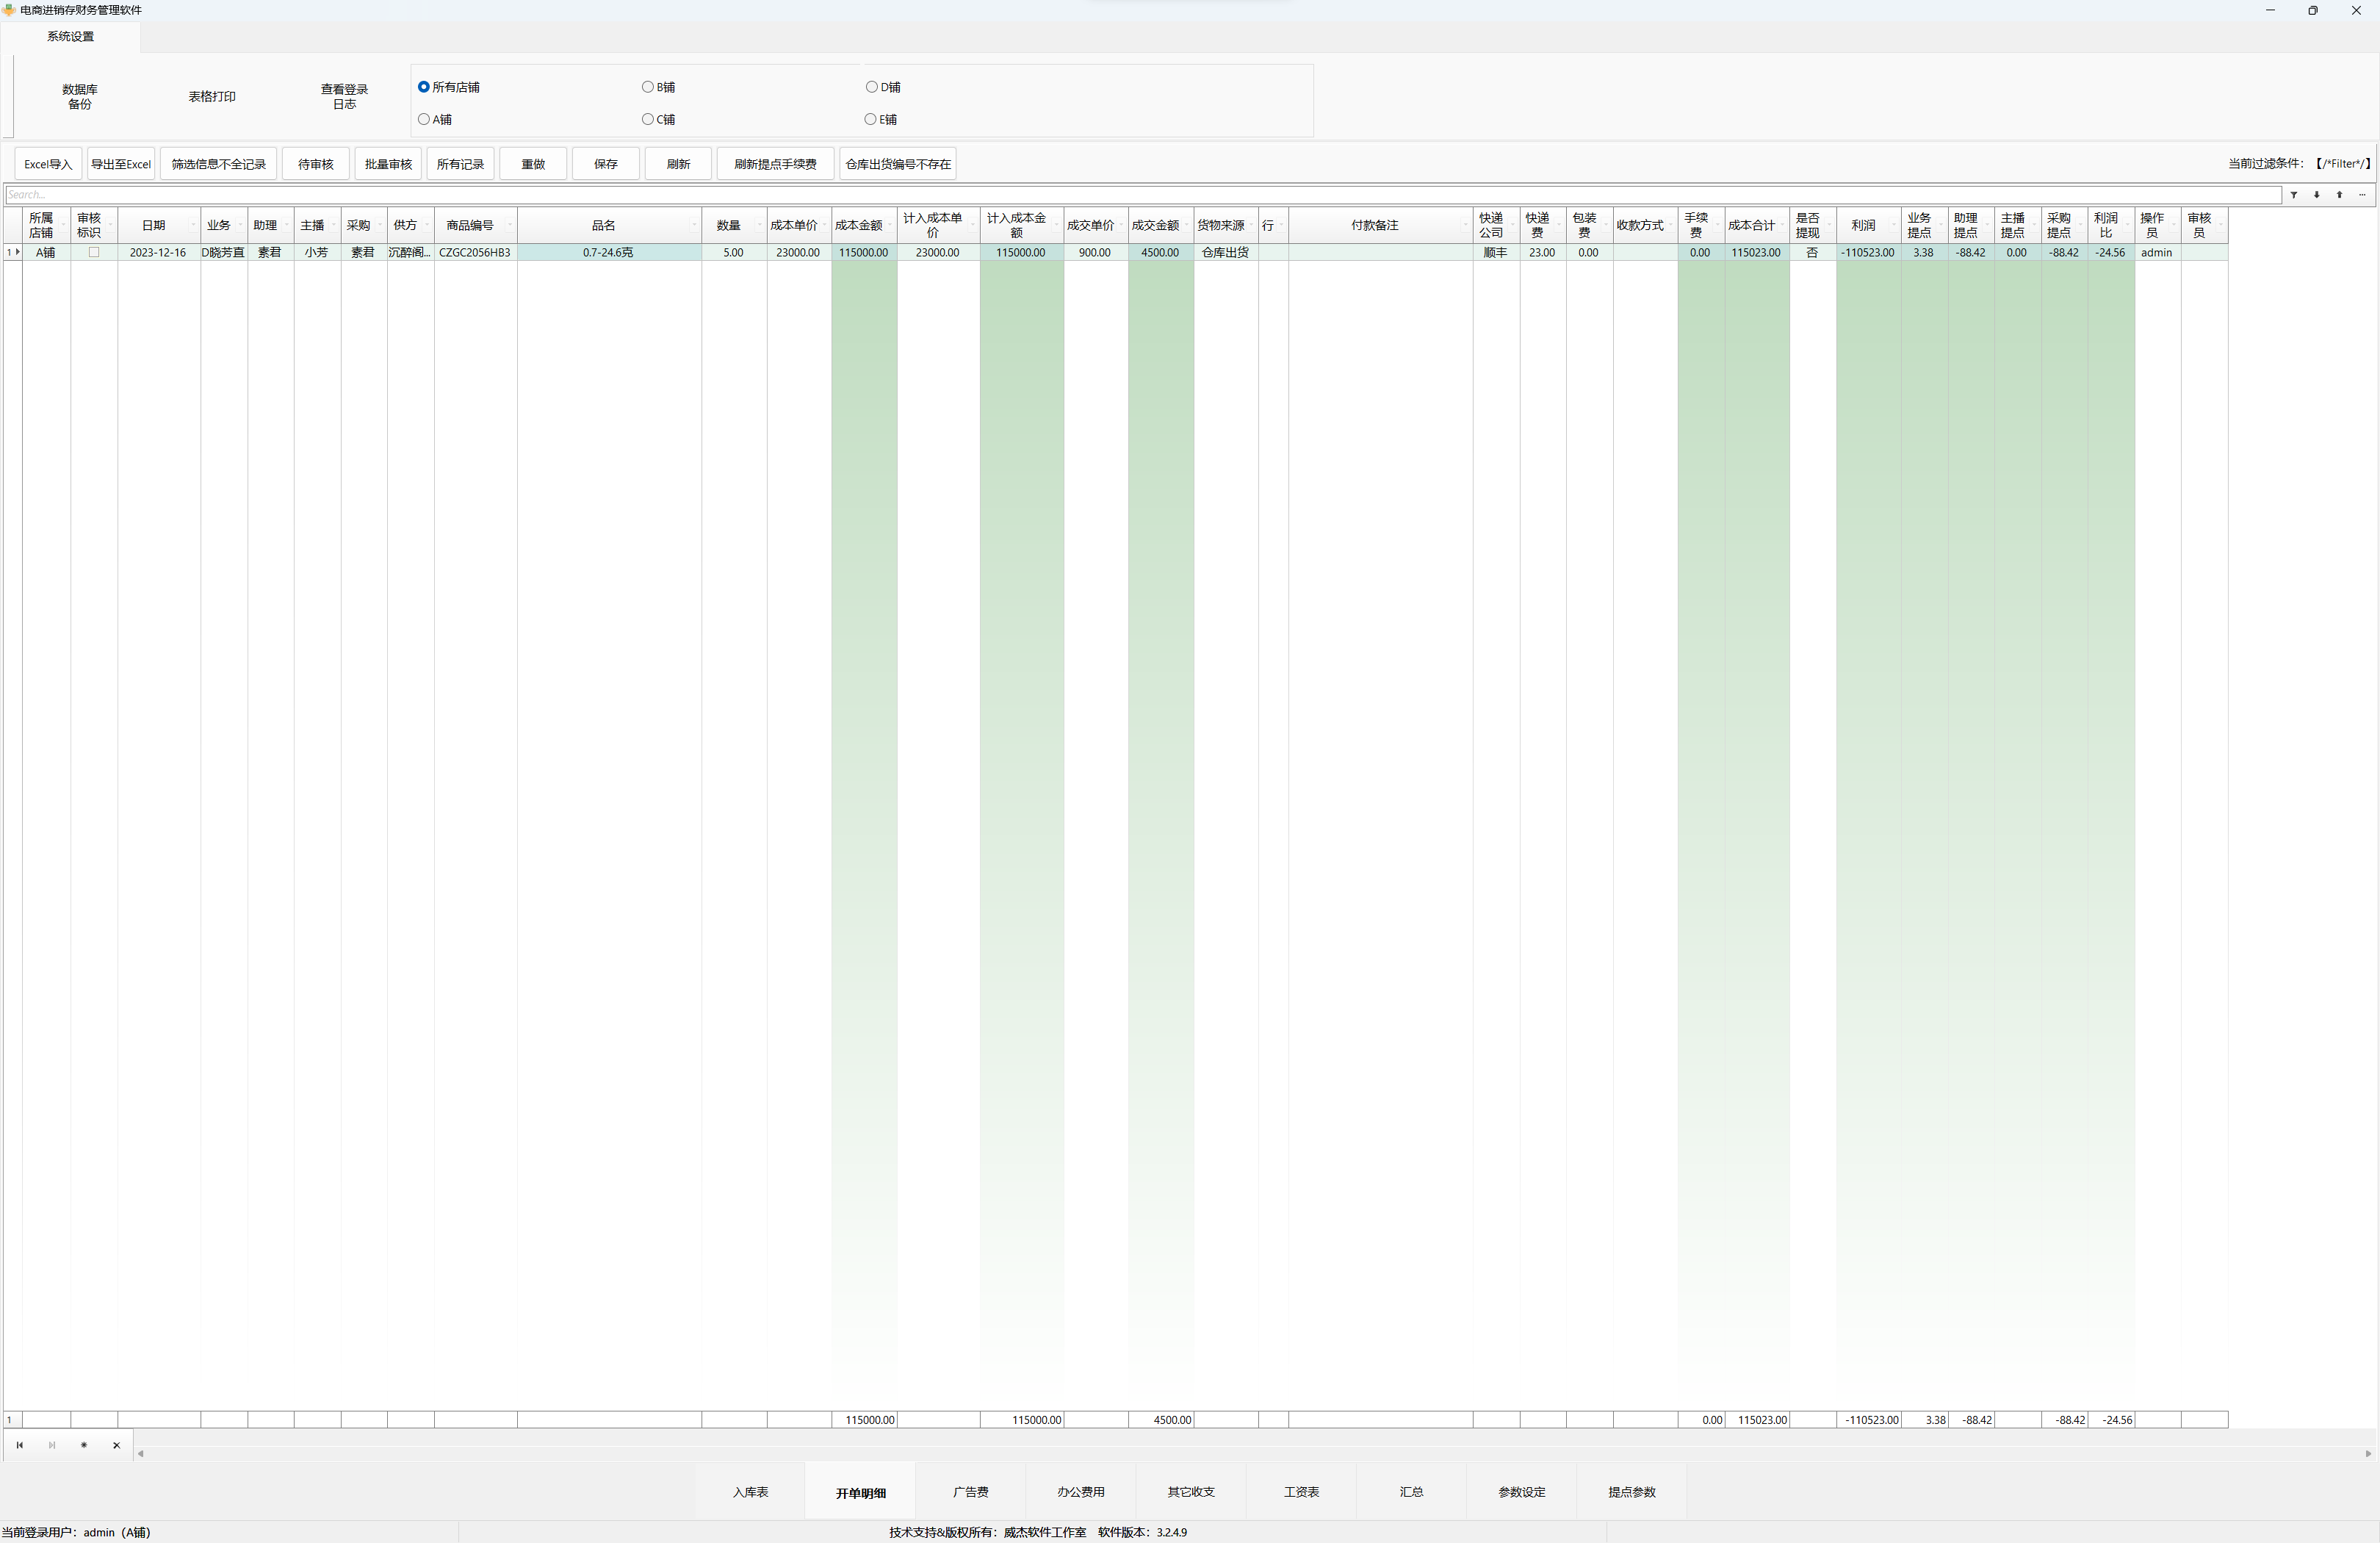The width and height of the screenshot is (2380, 1543).
Task: Open 数量 column filter dropdown
Action: click(760, 226)
